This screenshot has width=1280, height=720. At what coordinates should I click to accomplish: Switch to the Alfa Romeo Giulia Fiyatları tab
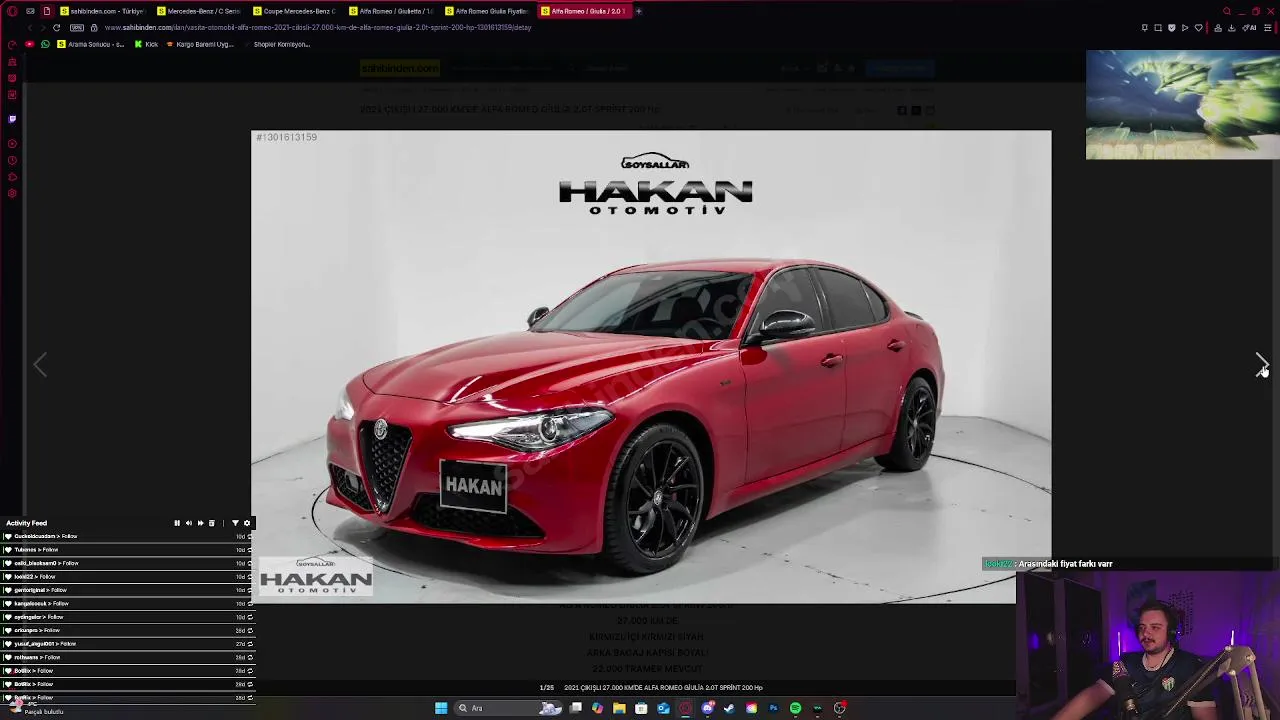pyautogui.click(x=486, y=11)
